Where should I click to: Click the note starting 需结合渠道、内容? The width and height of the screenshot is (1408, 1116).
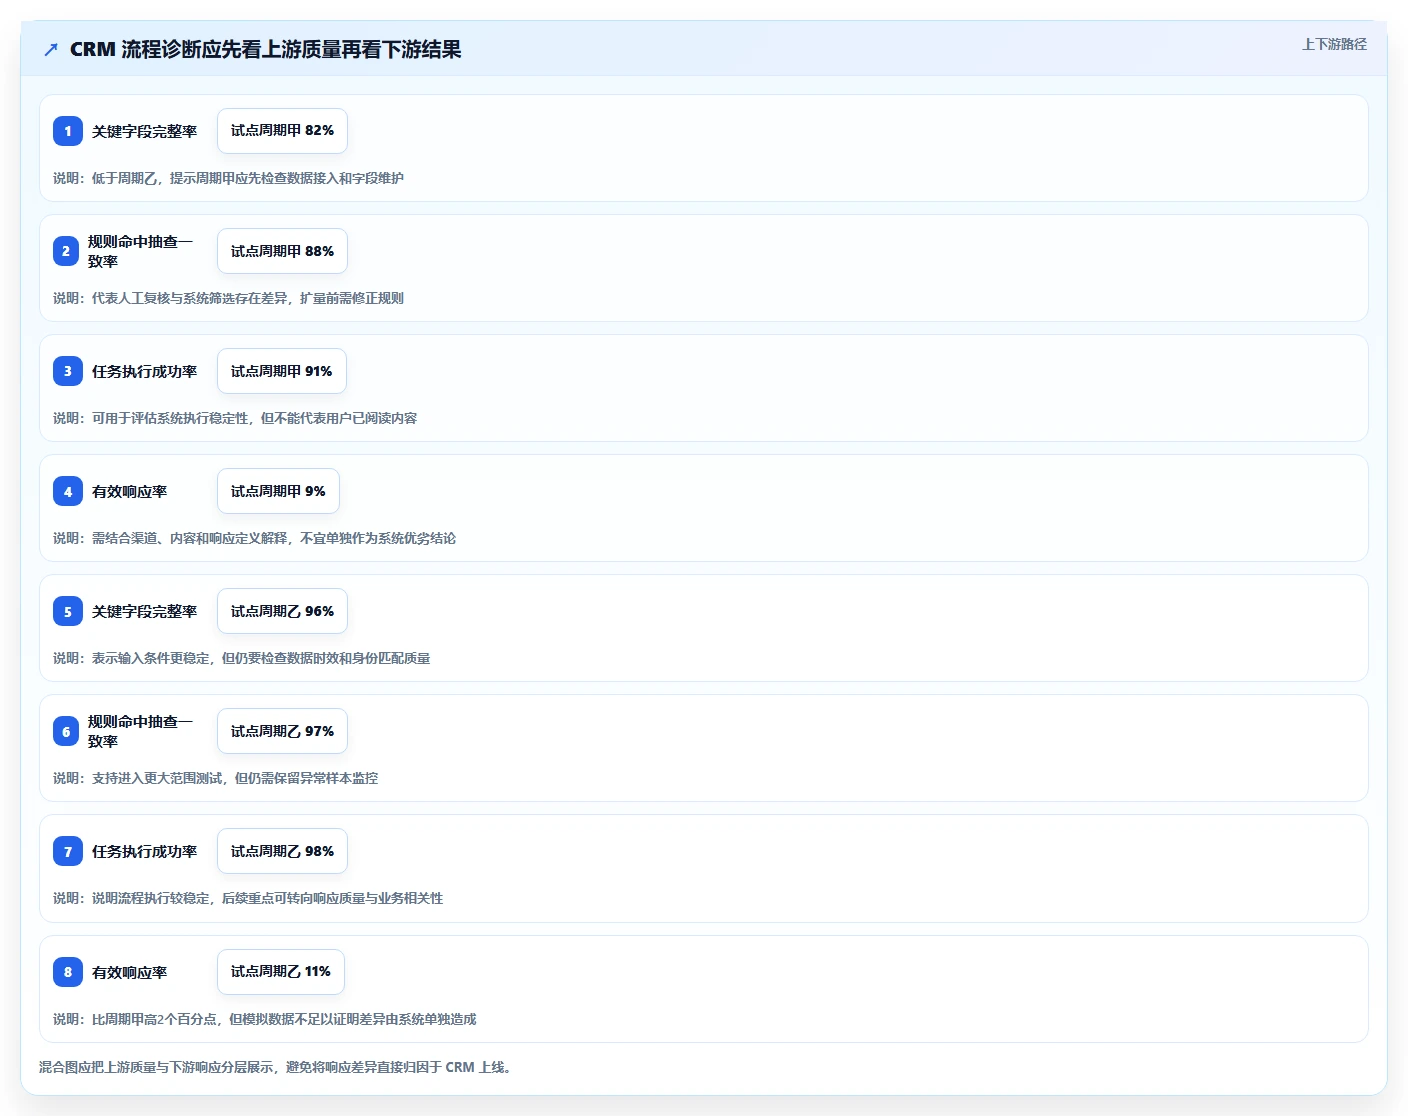click(254, 538)
